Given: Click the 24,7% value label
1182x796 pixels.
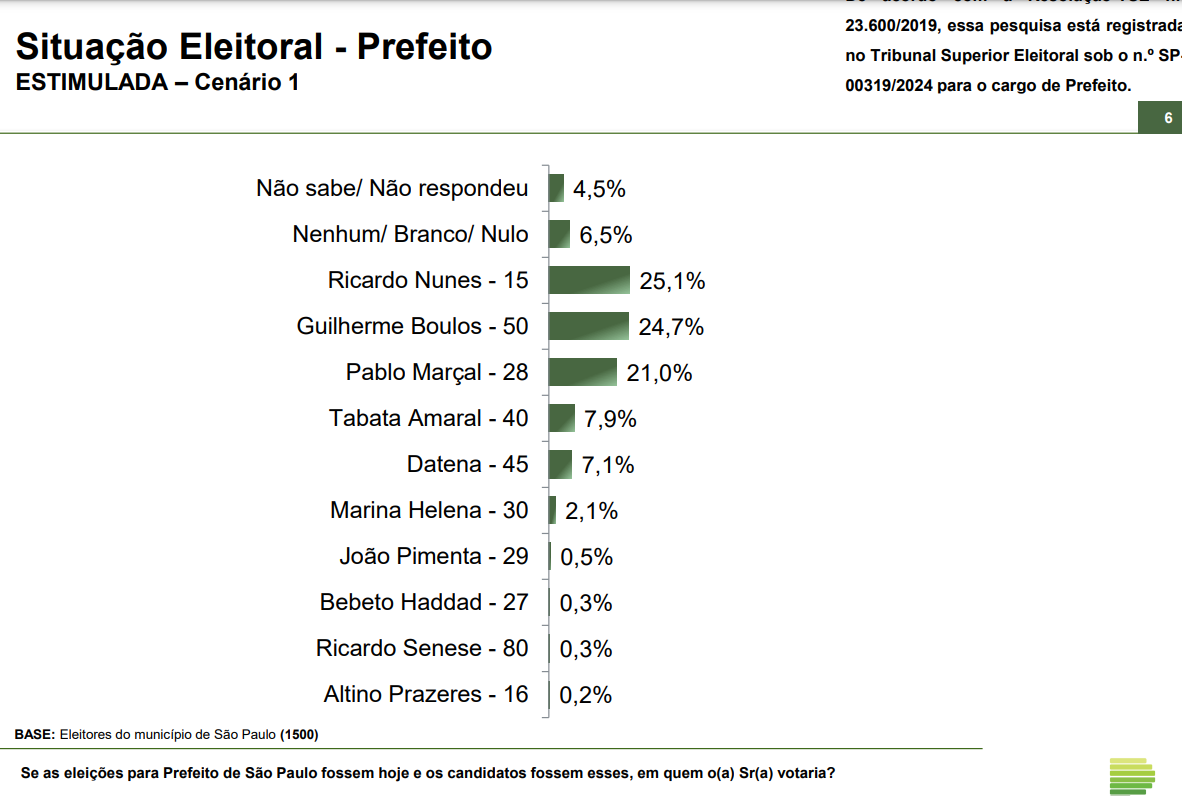Looking at the screenshot, I should pyautogui.click(x=671, y=327).
